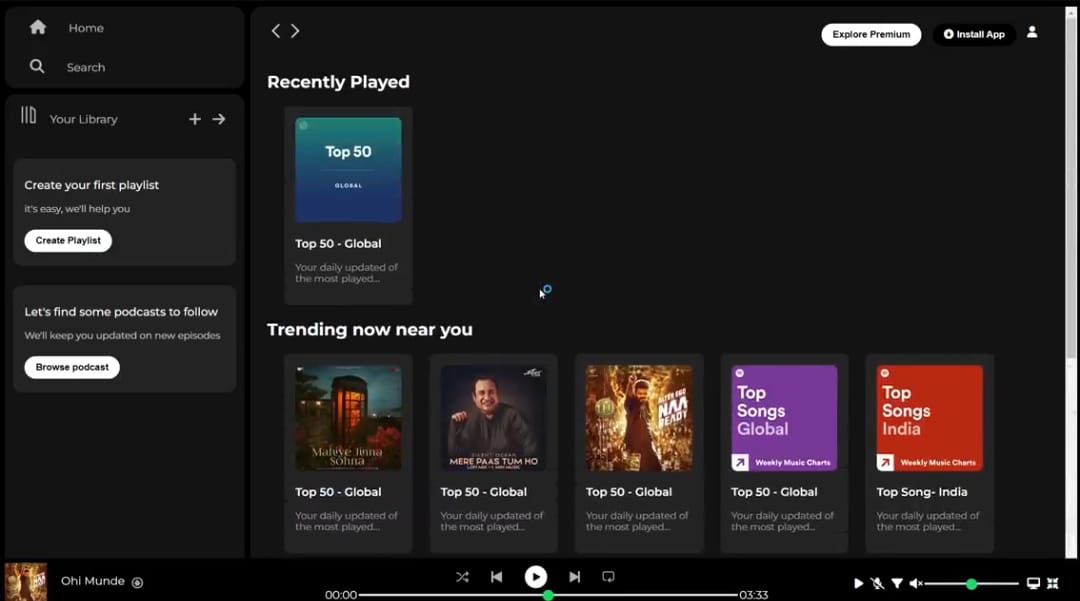Click the Trending now near you heading
1080x601 pixels.
click(x=370, y=330)
